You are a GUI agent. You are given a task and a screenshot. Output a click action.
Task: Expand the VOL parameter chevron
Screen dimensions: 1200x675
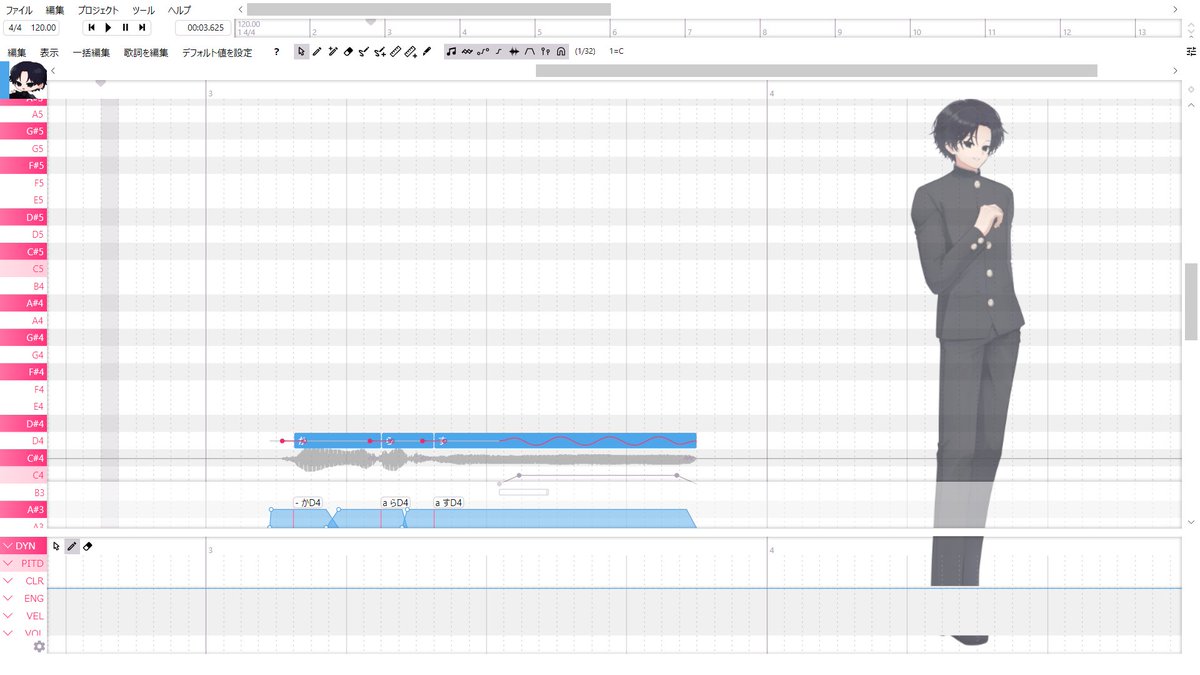8,633
